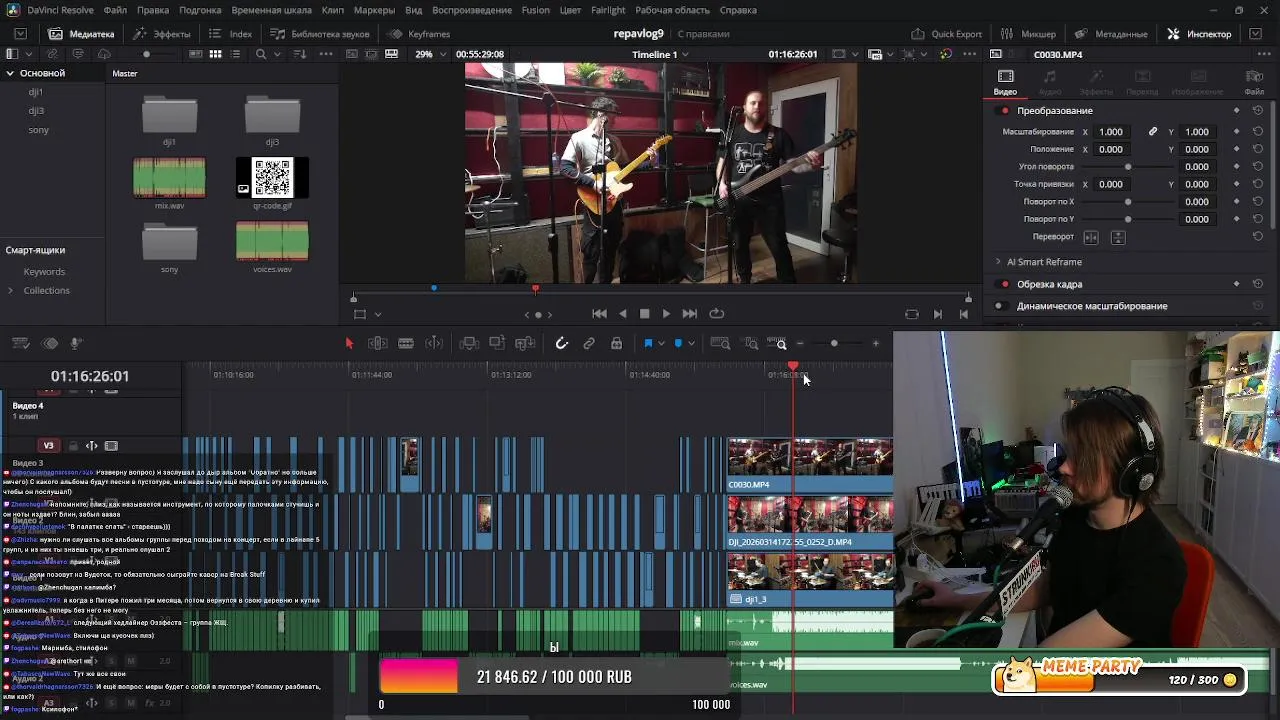The width and height of the screenshot is (1280, 720).
Task: Select Dynamic Trim mode icon
Action: pyautogui.click(x=434, y=343)
